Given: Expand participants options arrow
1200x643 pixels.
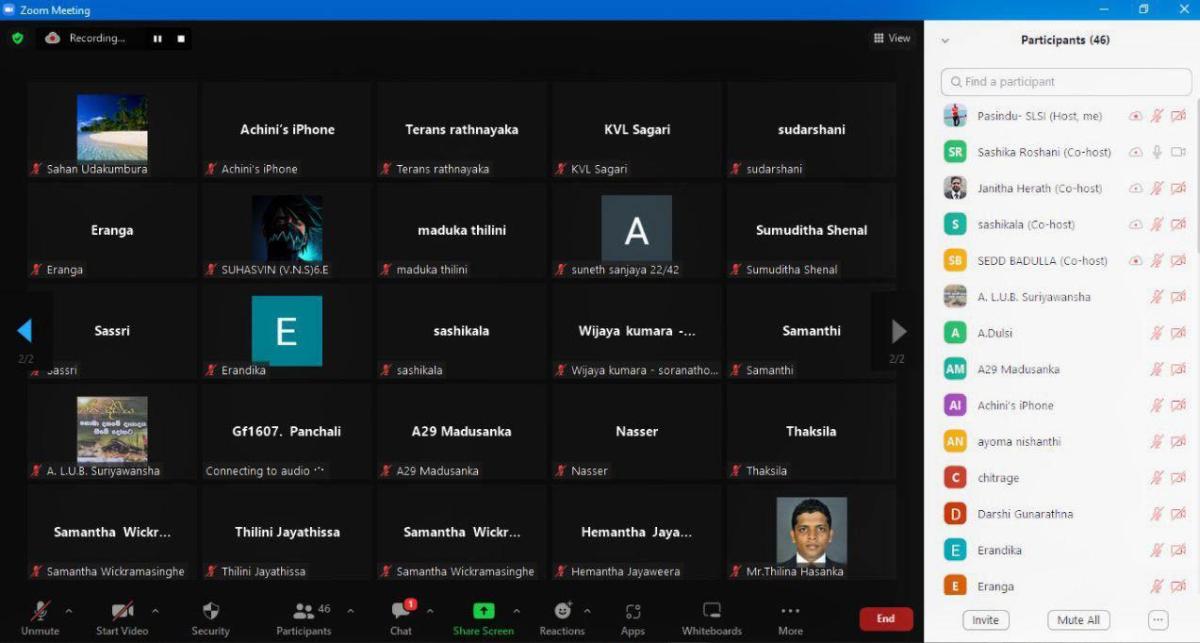Looking at the screenshot, I should [x=350, y=610].
